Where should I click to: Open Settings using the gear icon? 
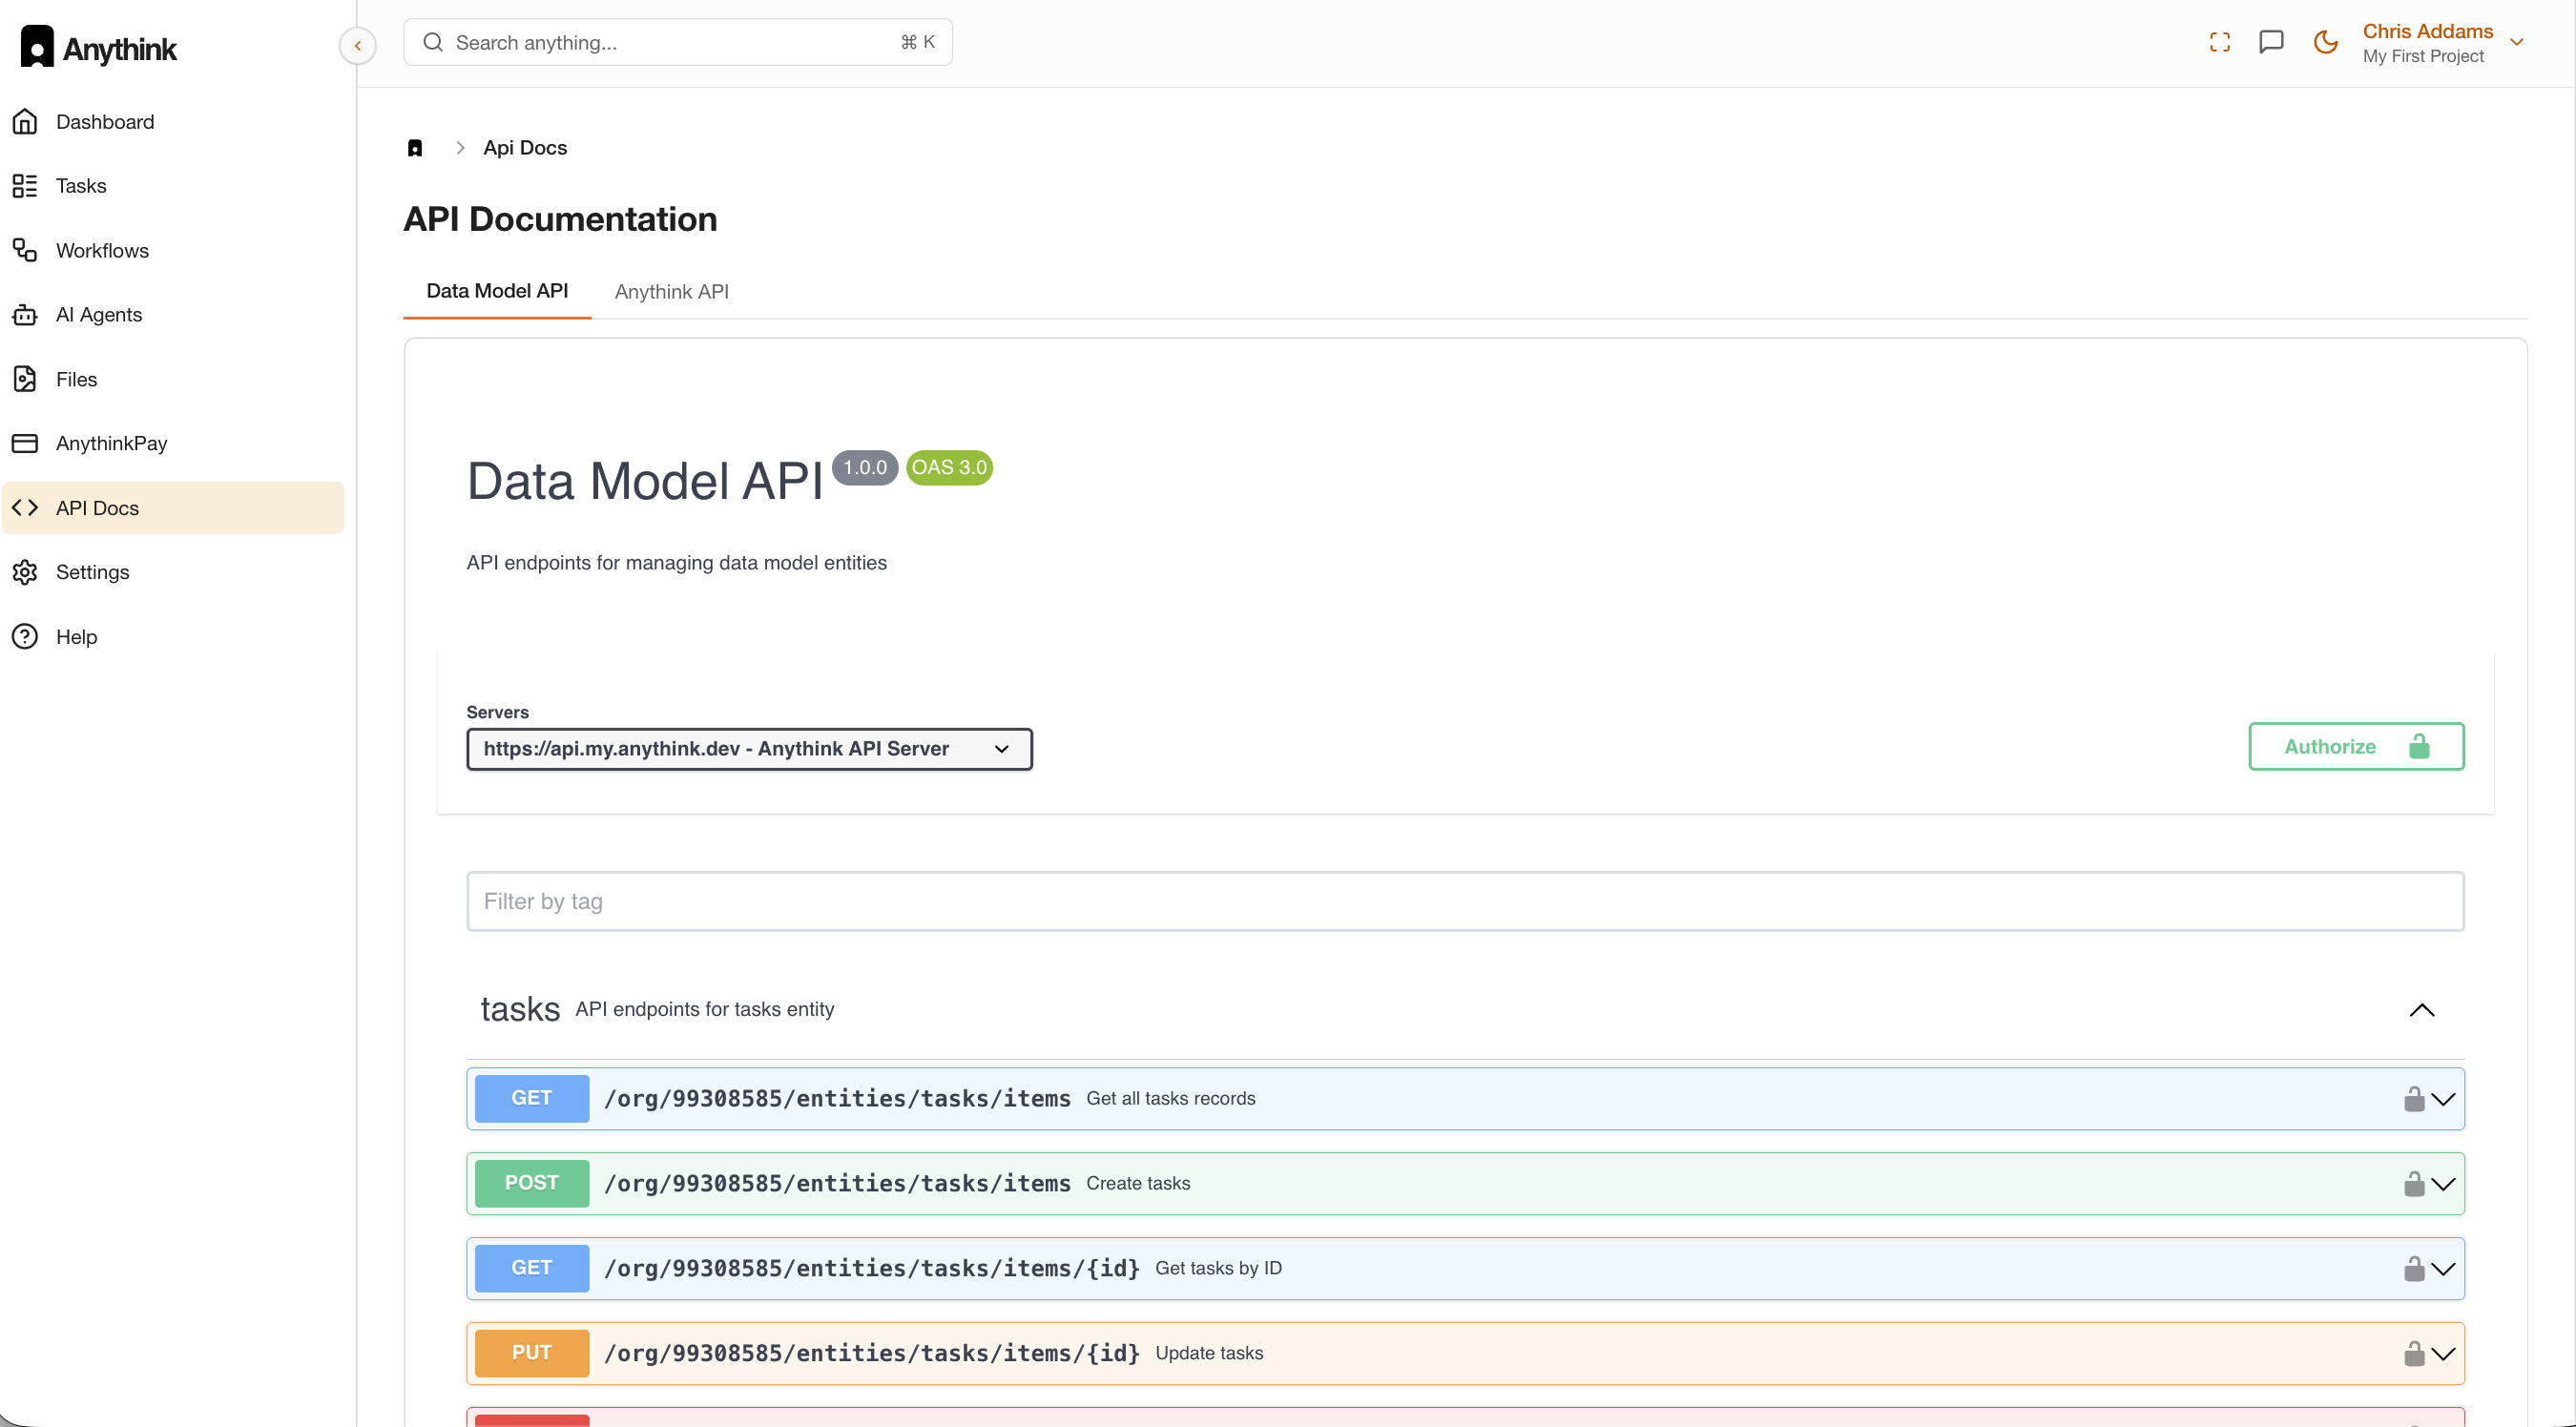(x=25, y=571)
